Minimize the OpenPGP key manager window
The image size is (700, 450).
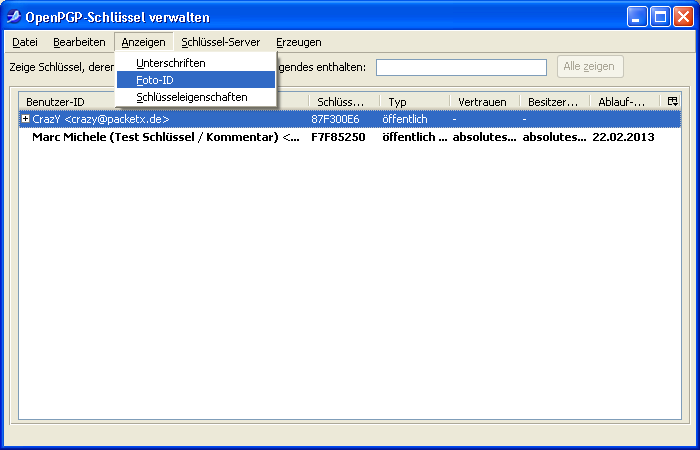point(637,17)
